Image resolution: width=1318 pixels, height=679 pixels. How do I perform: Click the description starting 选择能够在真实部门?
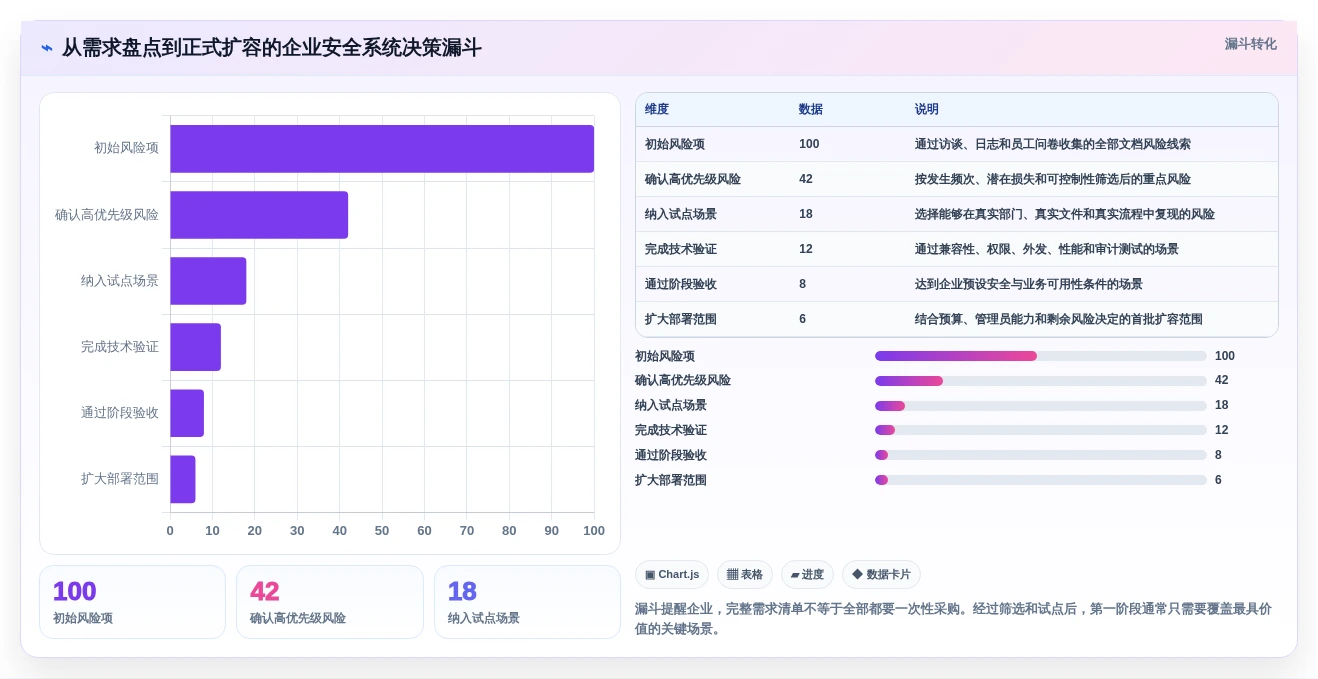tap(1065, 214)
